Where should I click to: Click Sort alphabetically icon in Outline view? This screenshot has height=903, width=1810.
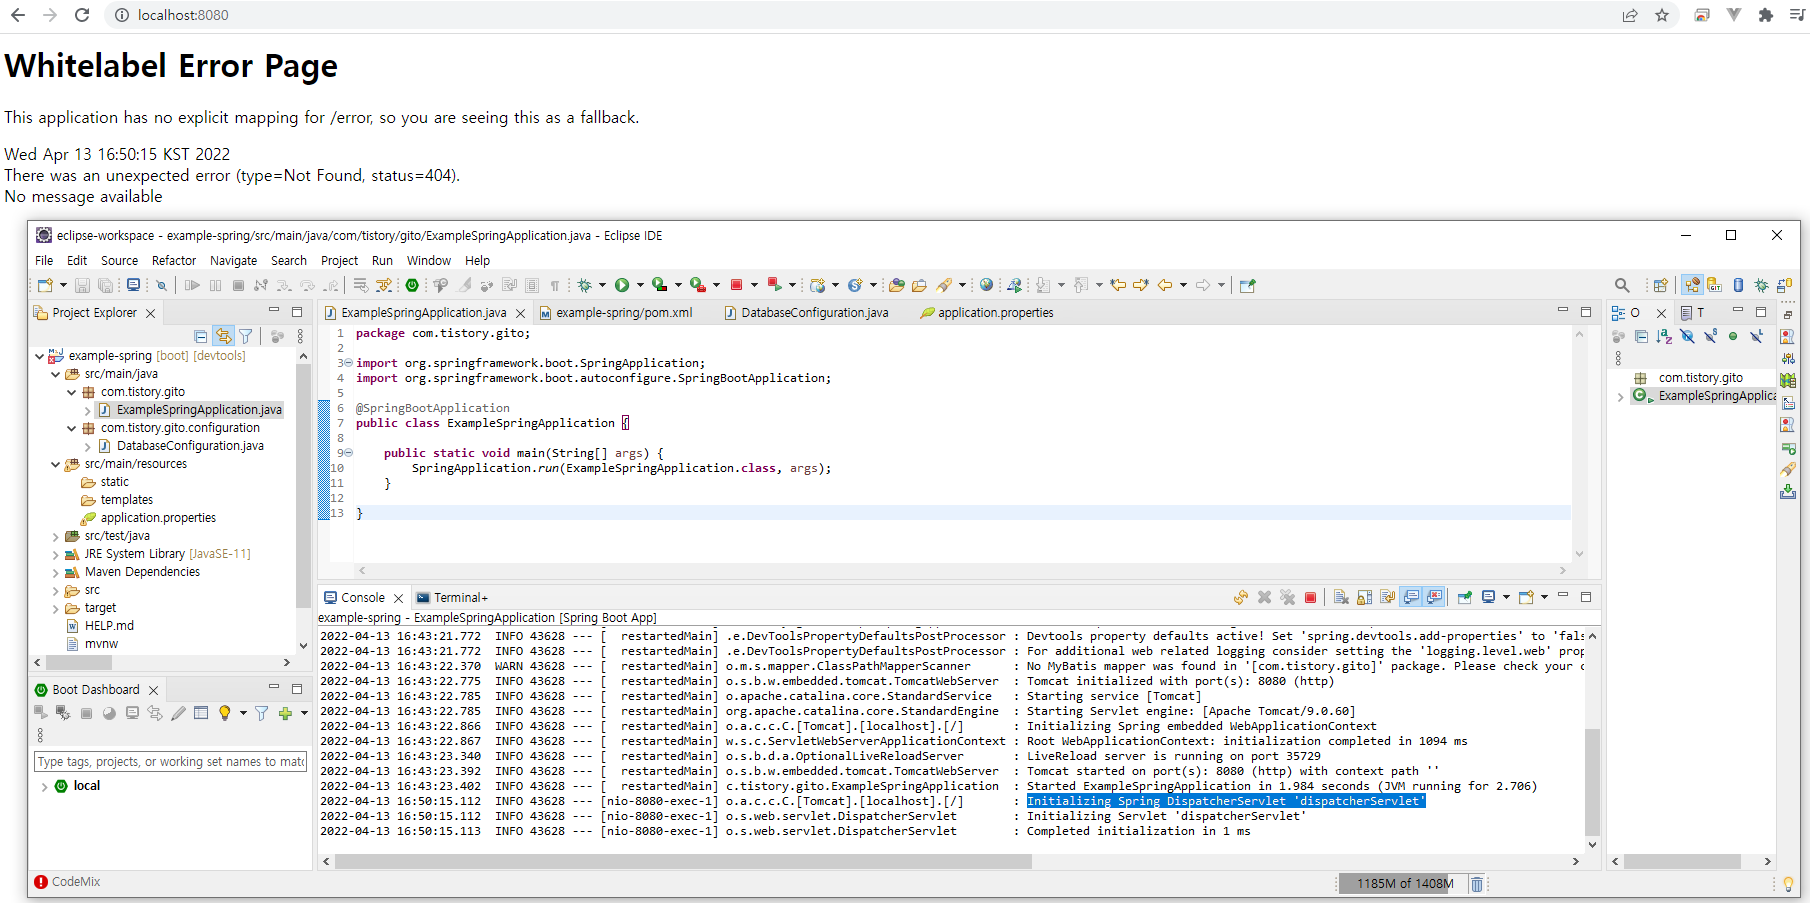[1664, 337]
